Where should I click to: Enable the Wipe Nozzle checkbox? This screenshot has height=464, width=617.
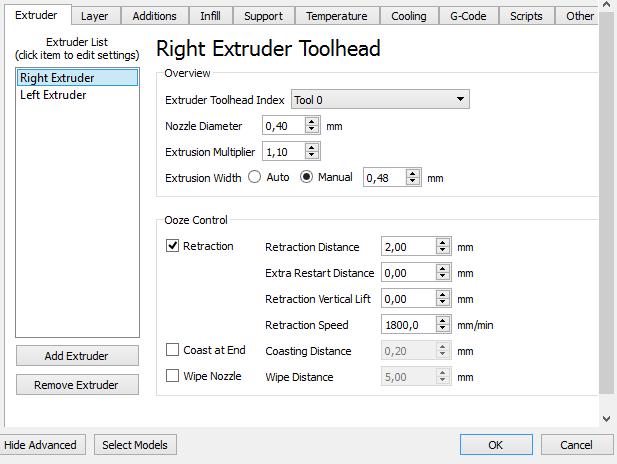tap(173, 376)
